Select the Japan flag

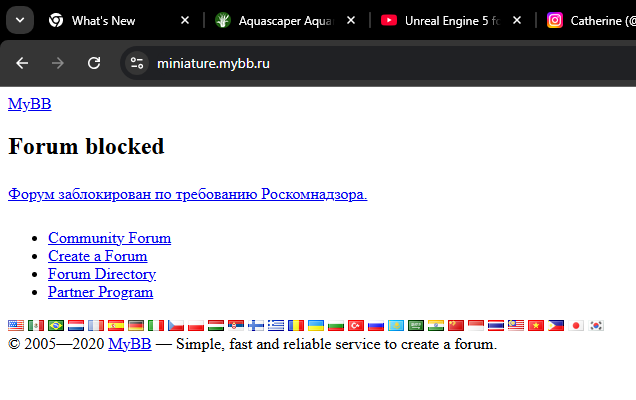(576, 325)
